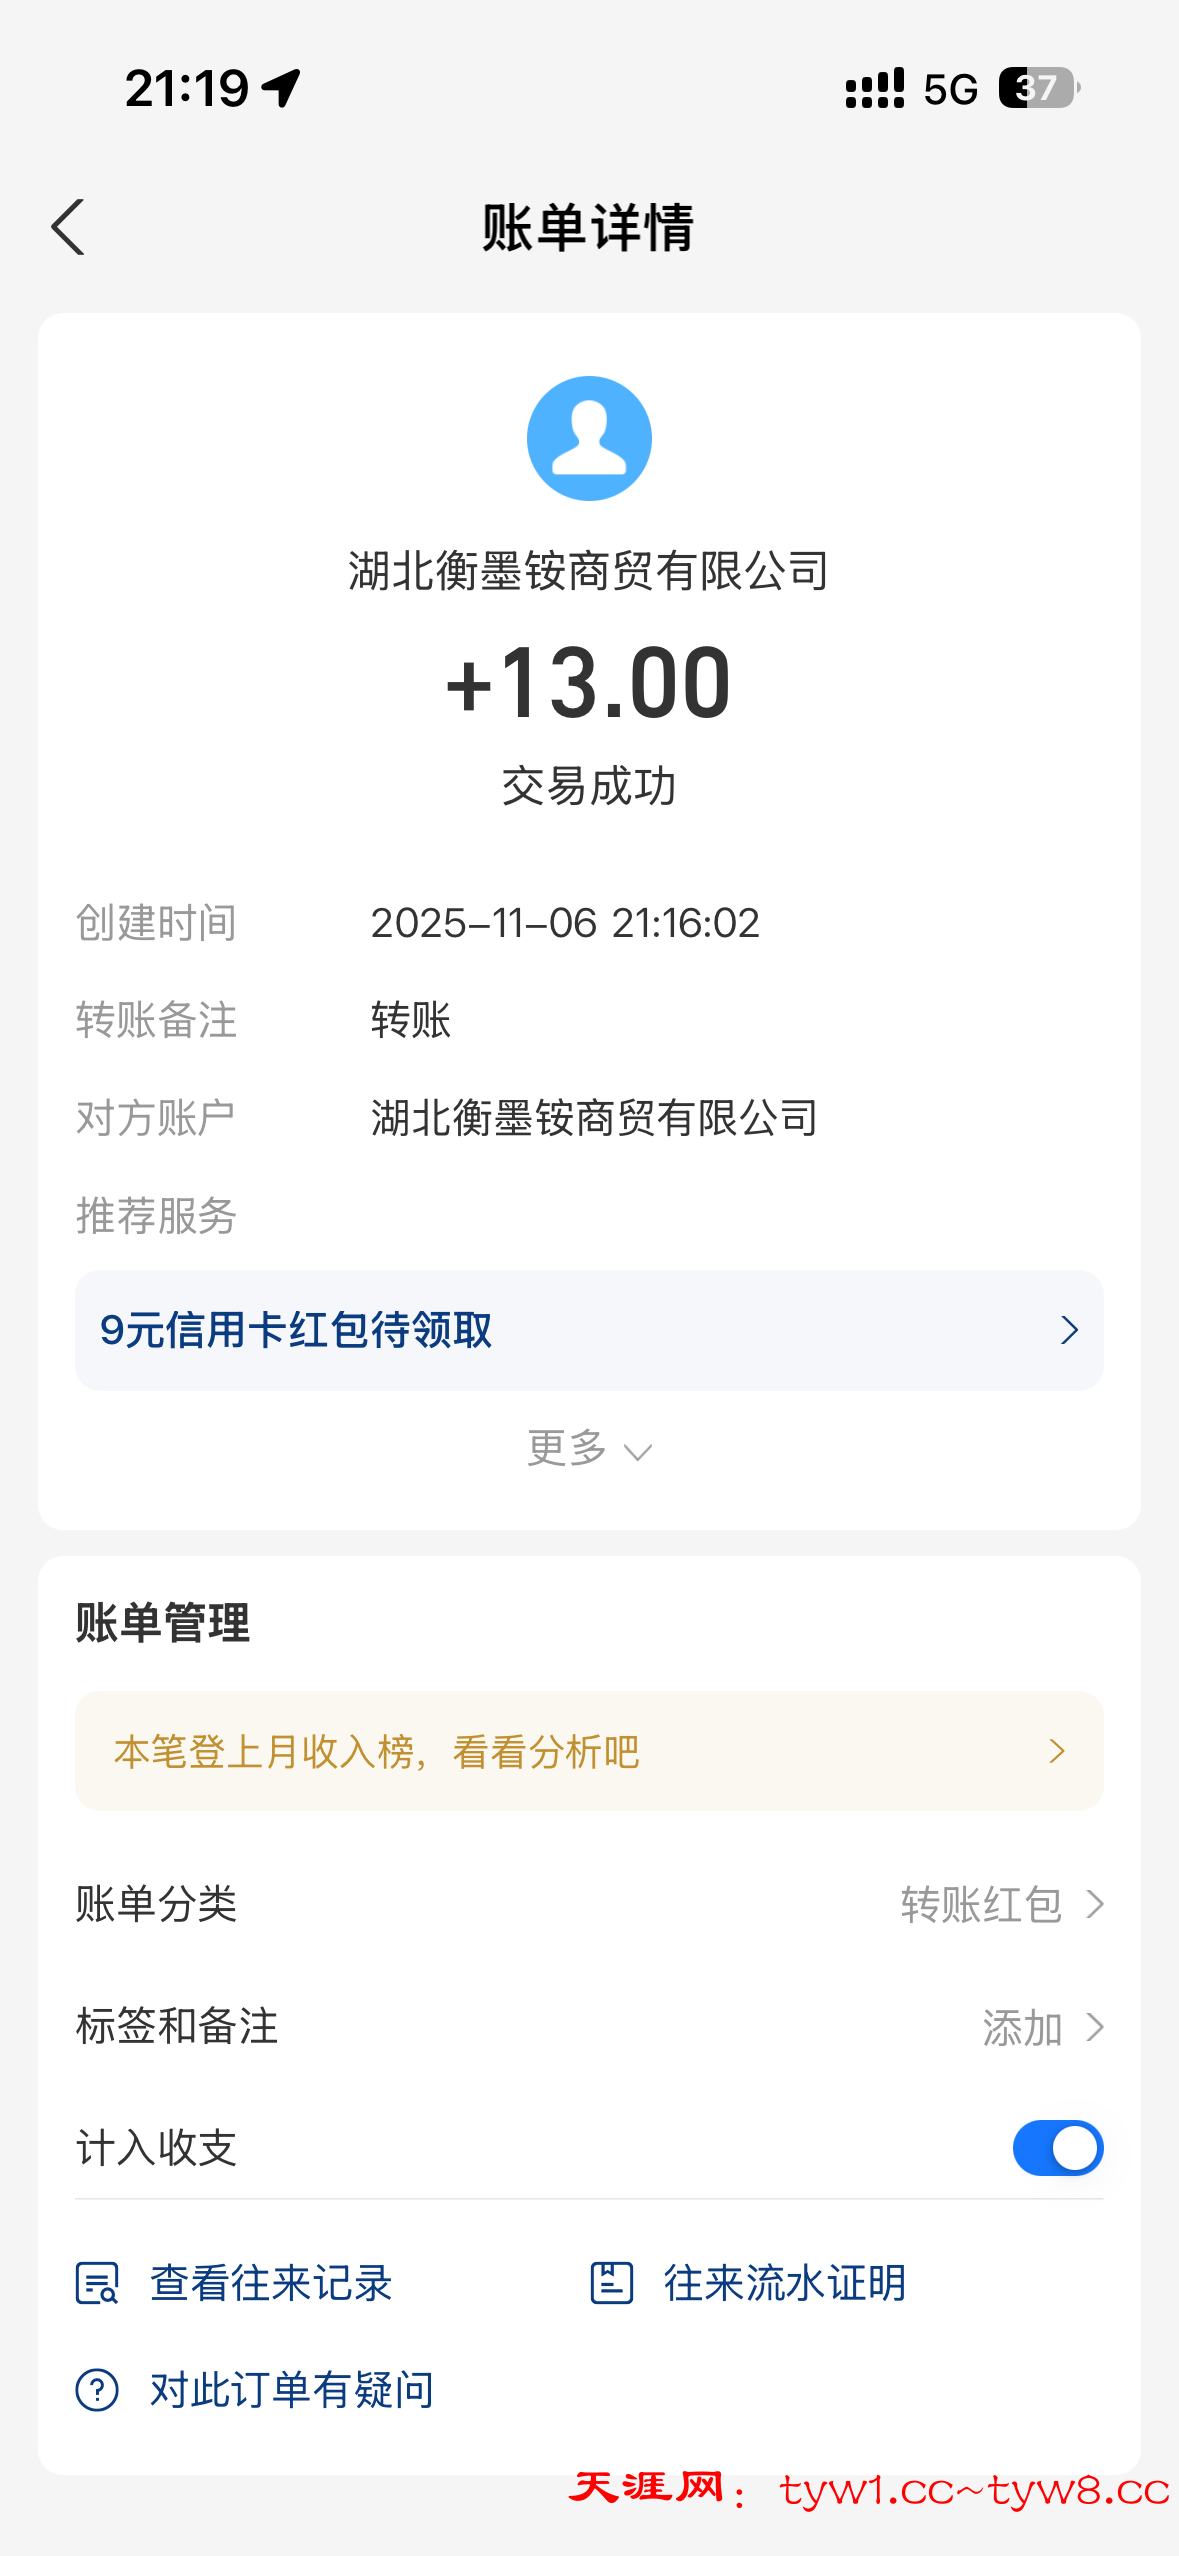Tap the transaction records list icon
The width and height of the screenshot is (1179, 2556).
(x=97, y=2283)
